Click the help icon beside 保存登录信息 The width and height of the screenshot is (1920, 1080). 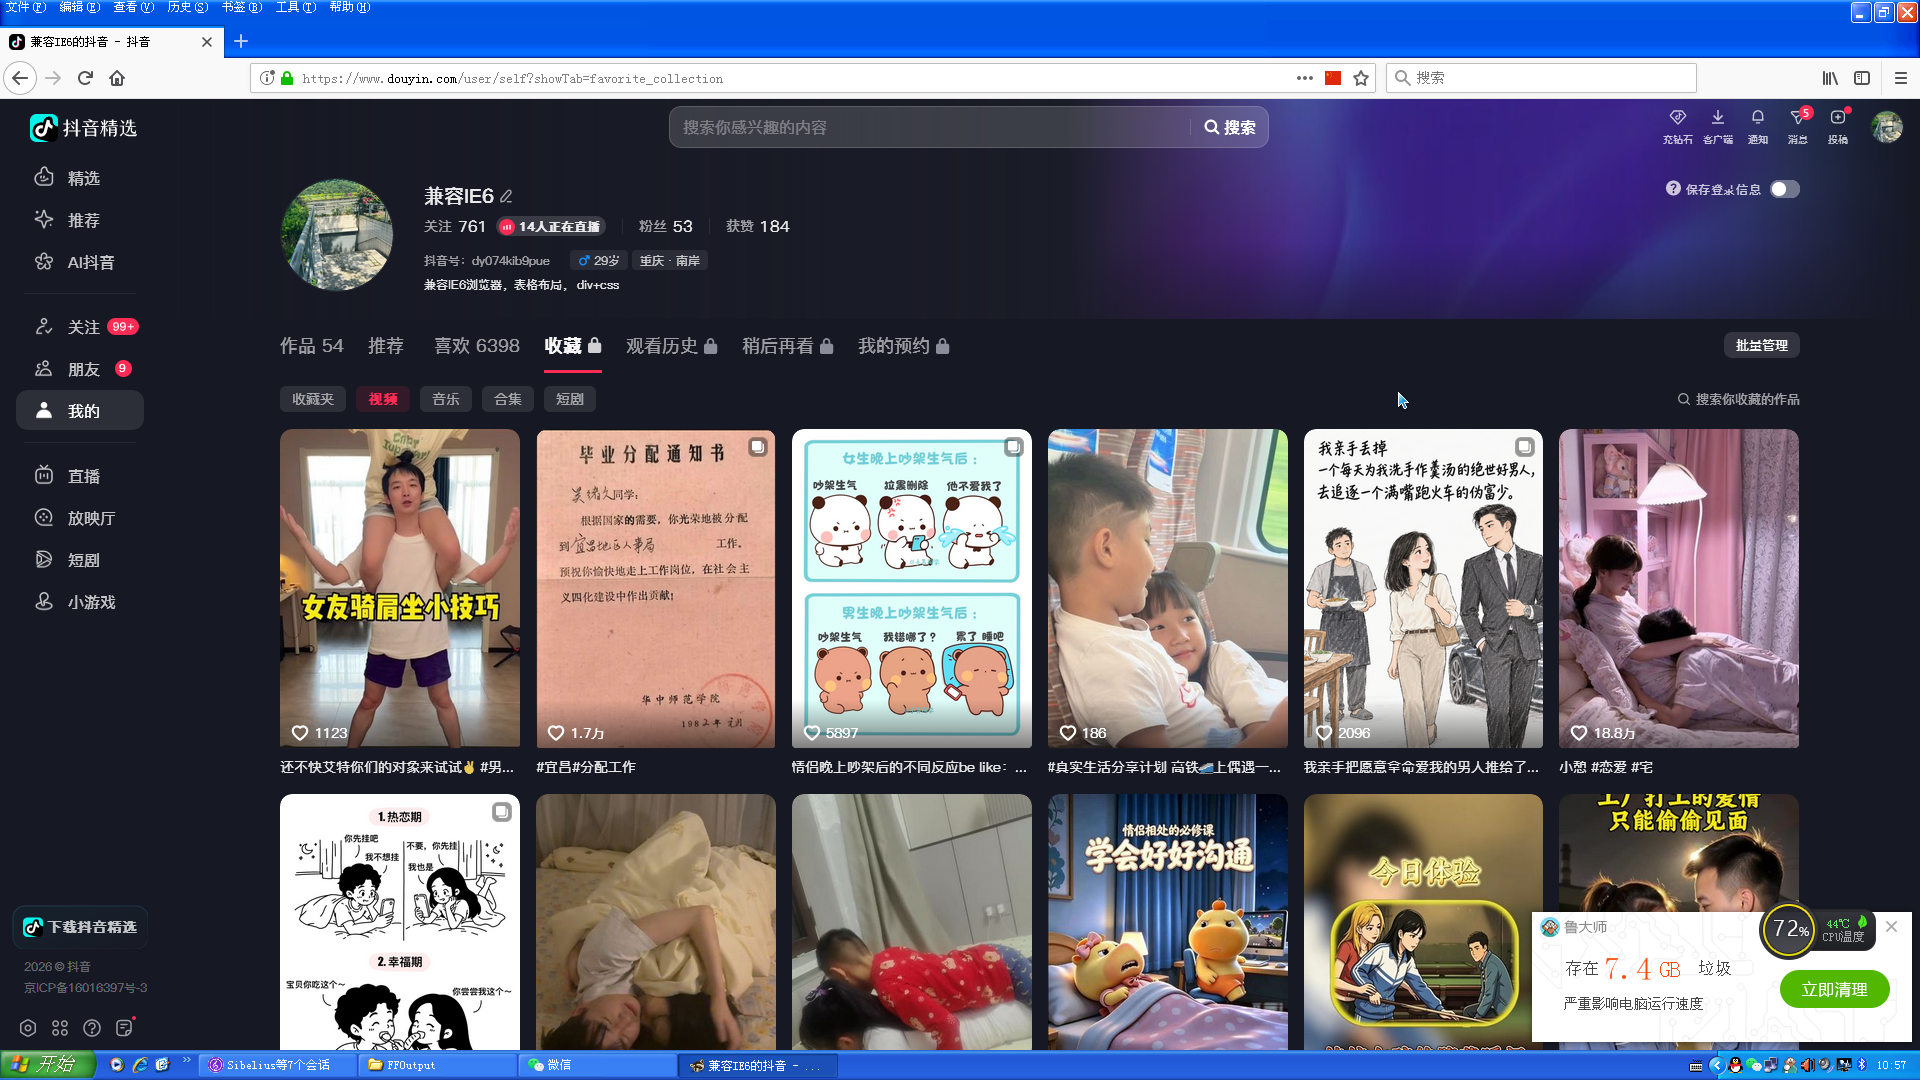[x=1673, y=189]
